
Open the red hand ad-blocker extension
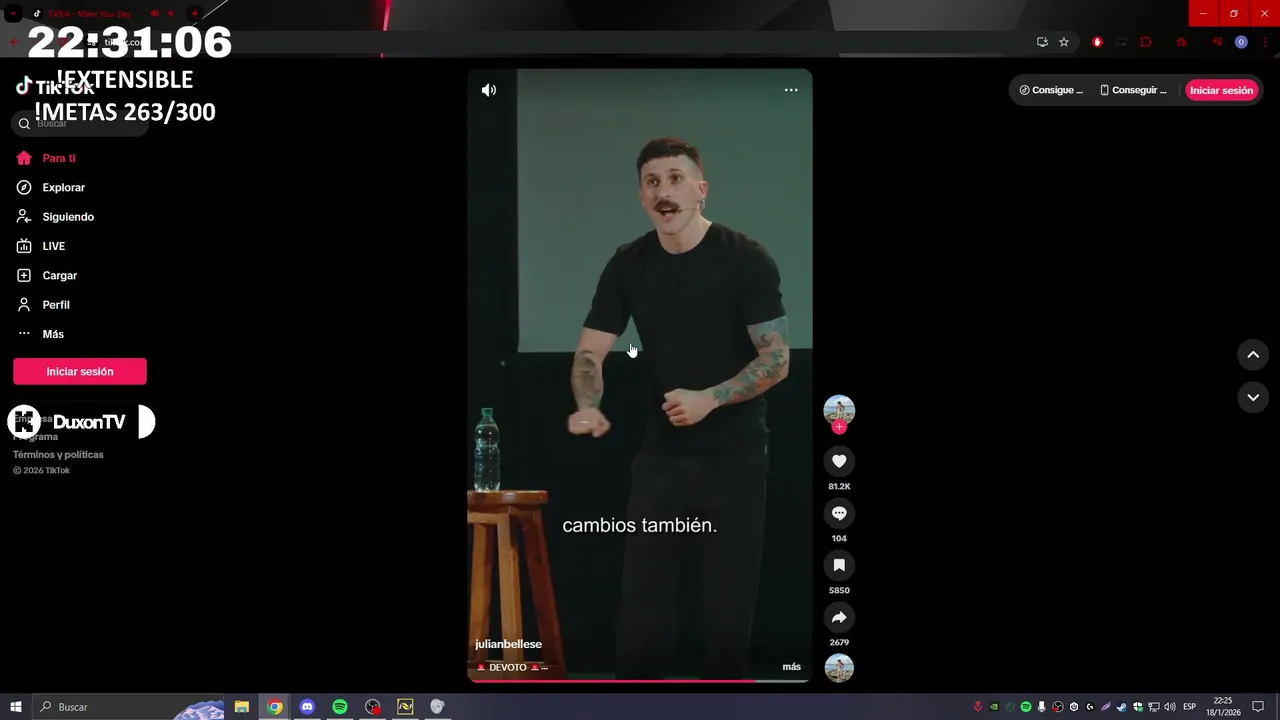pyautogui.click(x=1098, y=42)
